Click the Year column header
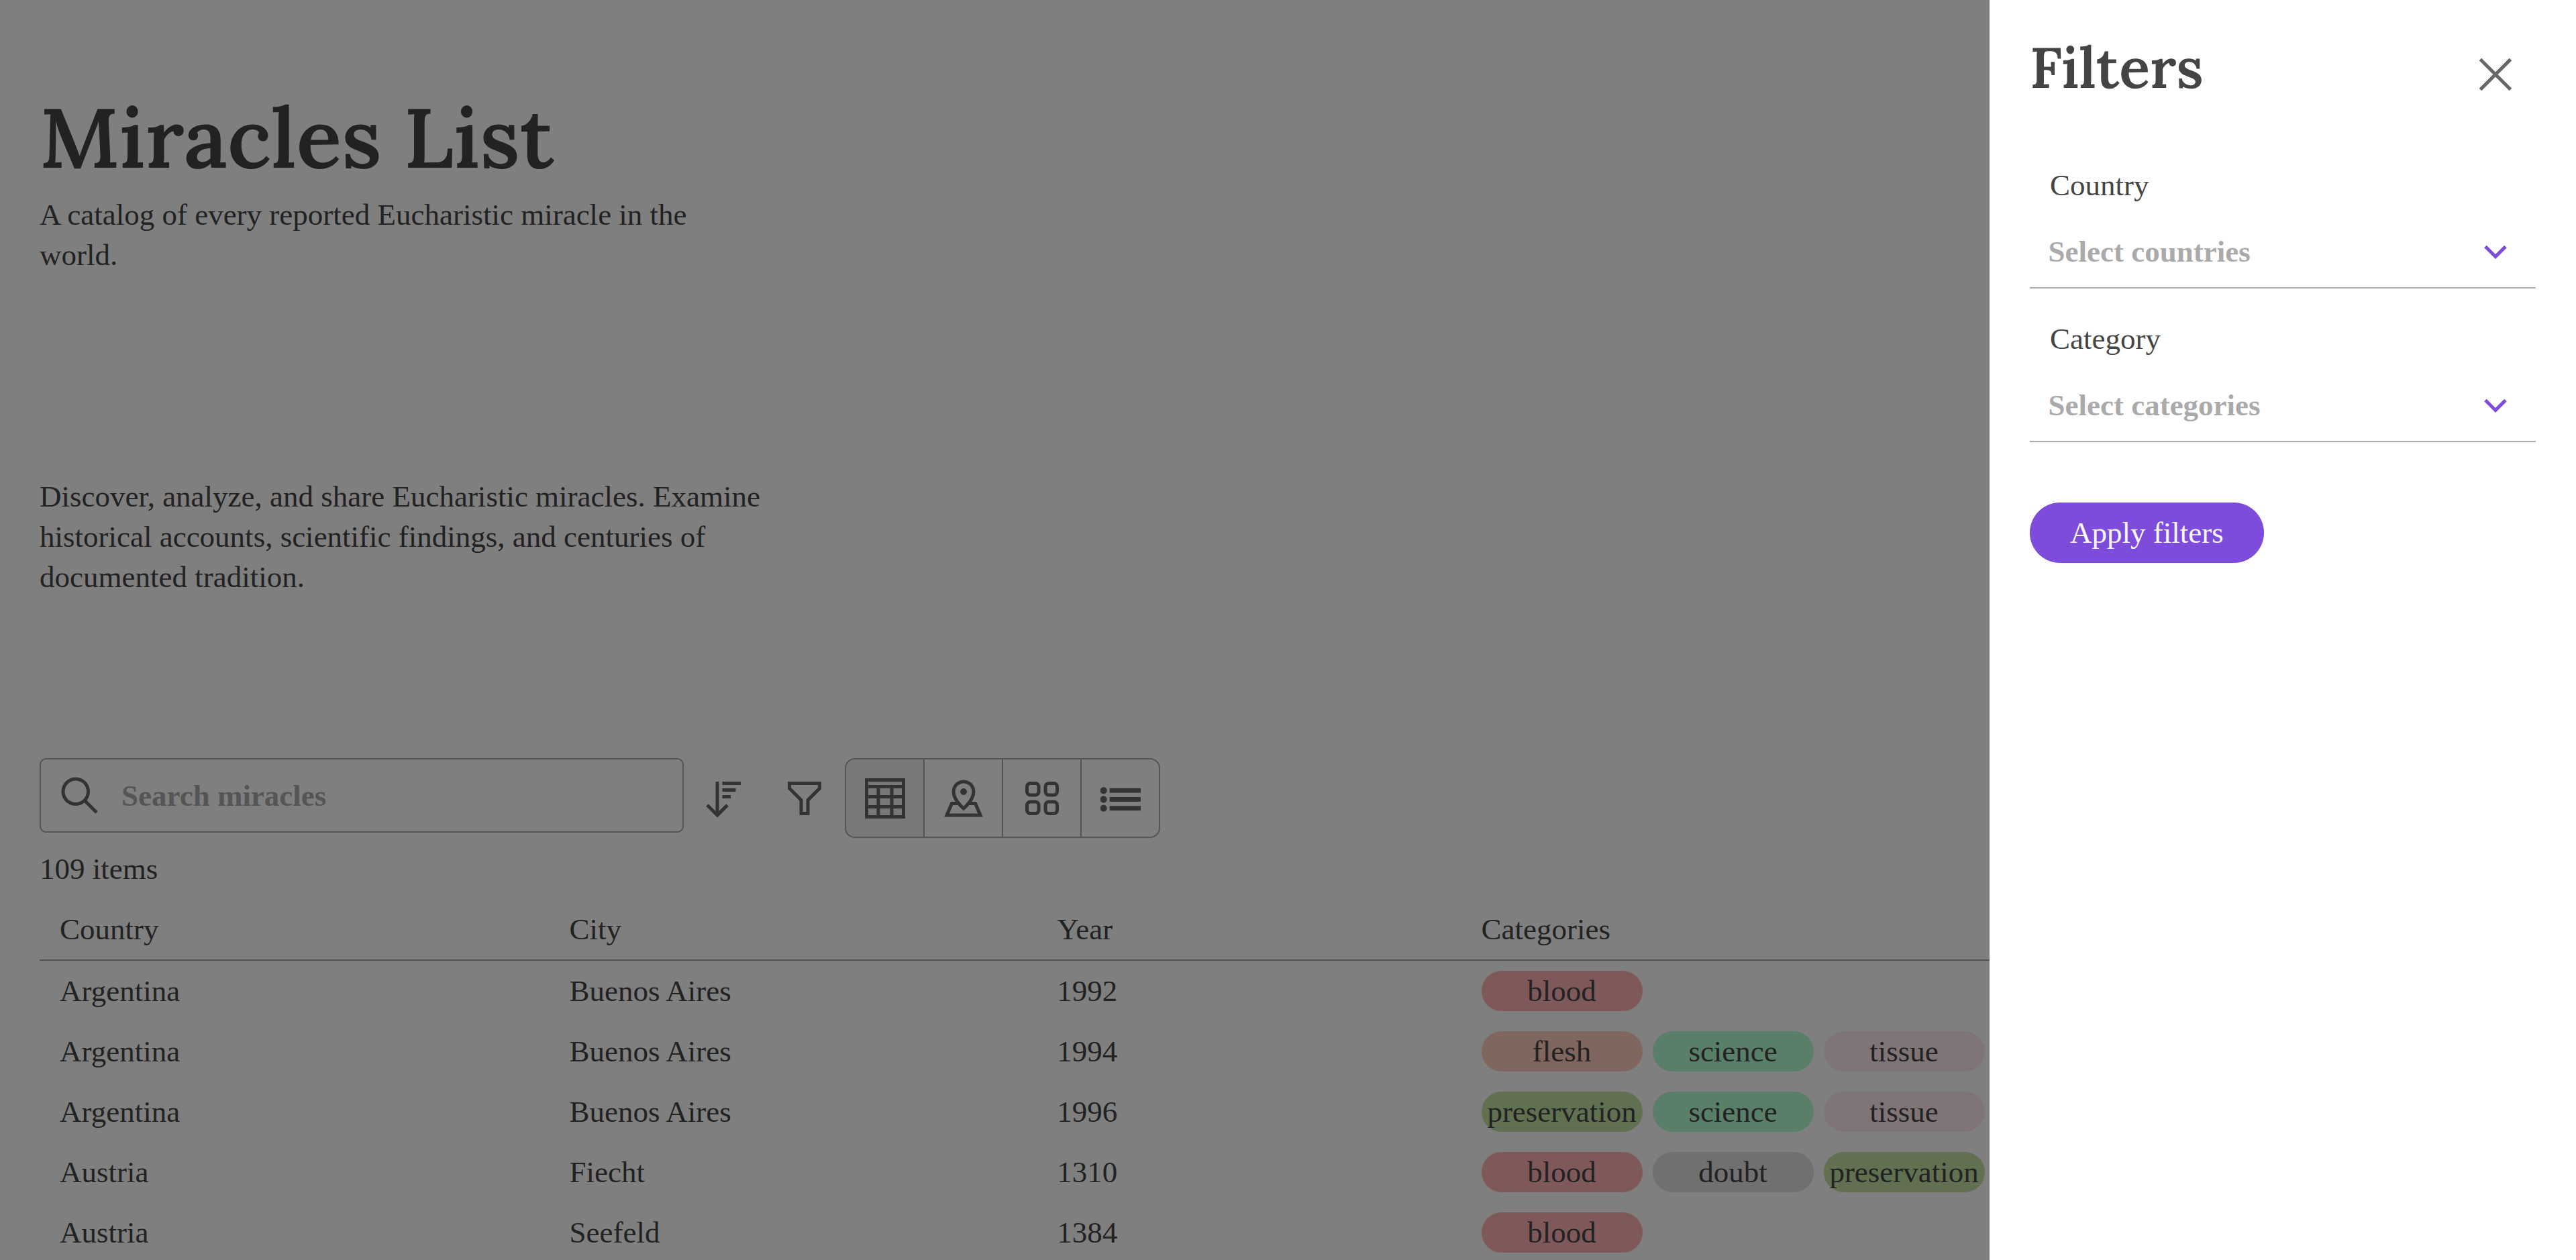2576x1260 pixels. 1084,929
